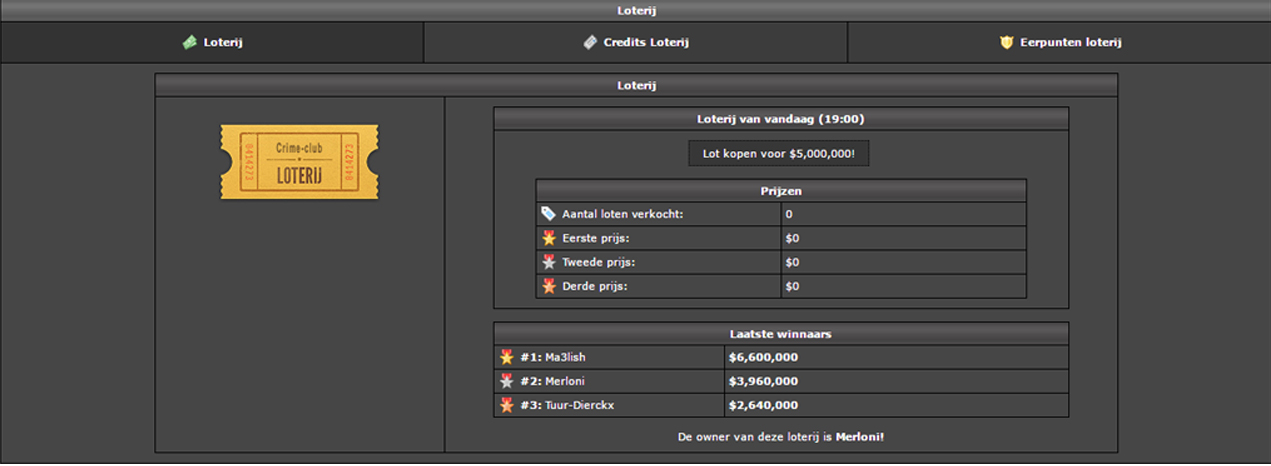Open owner Merloni's profile link in footer text

(859, 437)
